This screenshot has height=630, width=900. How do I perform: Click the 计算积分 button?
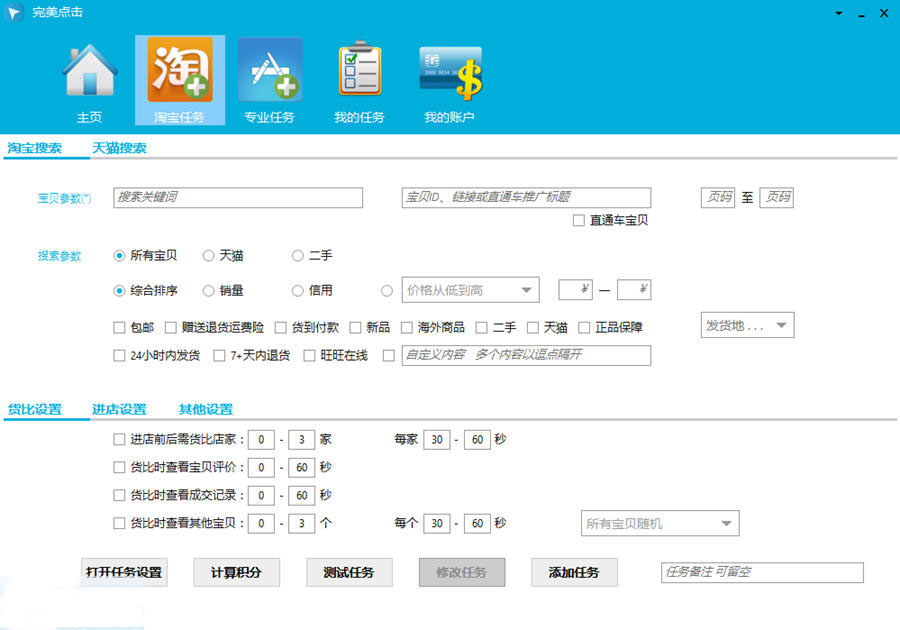click(x=236, y=572)
